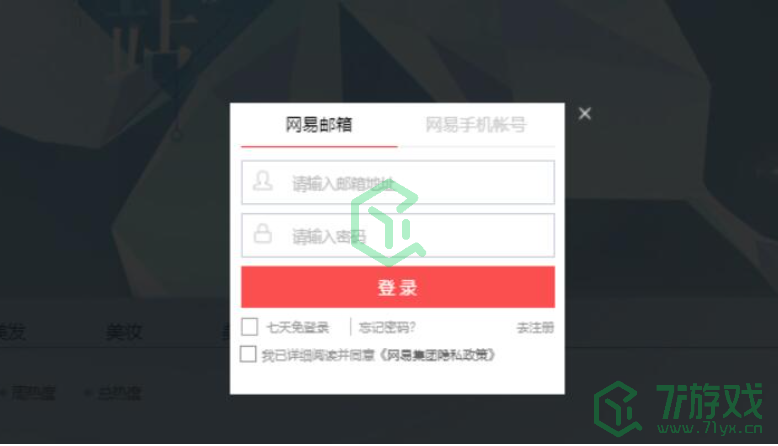Open the 忘记密码? link
This screenshot has width=778, height=446.
[387, 327]
